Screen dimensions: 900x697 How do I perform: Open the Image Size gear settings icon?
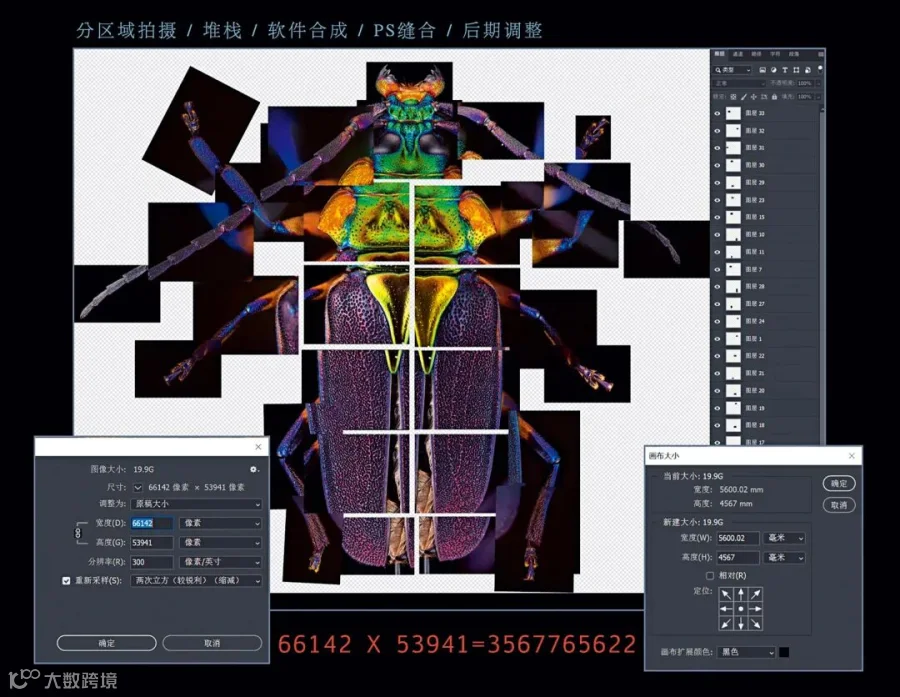point(254,469)
